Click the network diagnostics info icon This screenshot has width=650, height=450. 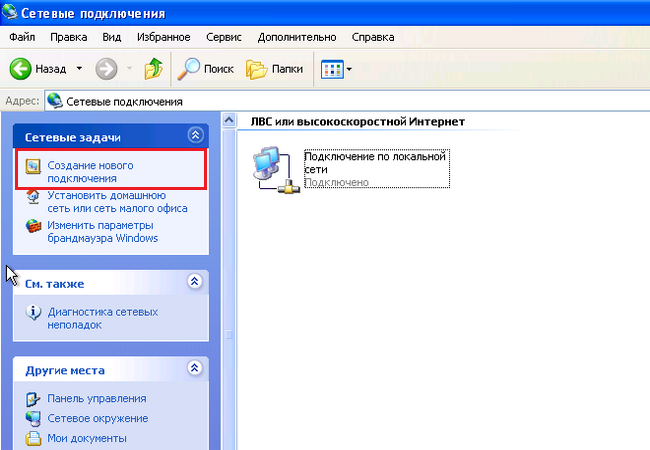click(32, 313)
